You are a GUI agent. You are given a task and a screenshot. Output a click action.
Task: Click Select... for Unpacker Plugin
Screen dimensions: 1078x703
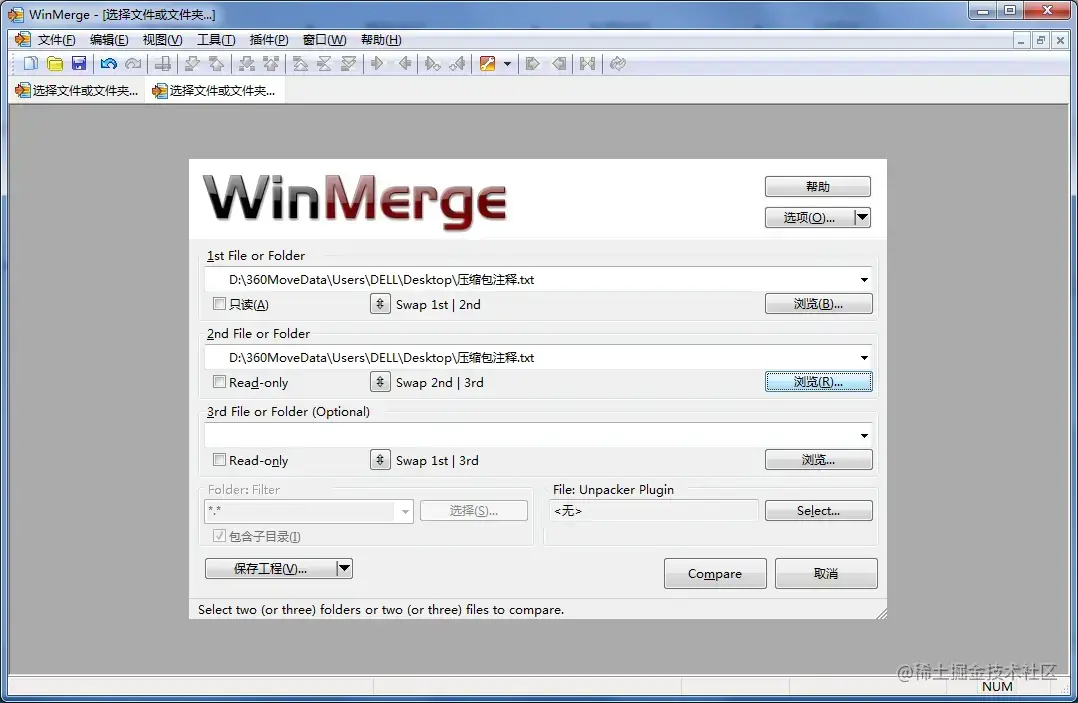[x=818, y=511]
